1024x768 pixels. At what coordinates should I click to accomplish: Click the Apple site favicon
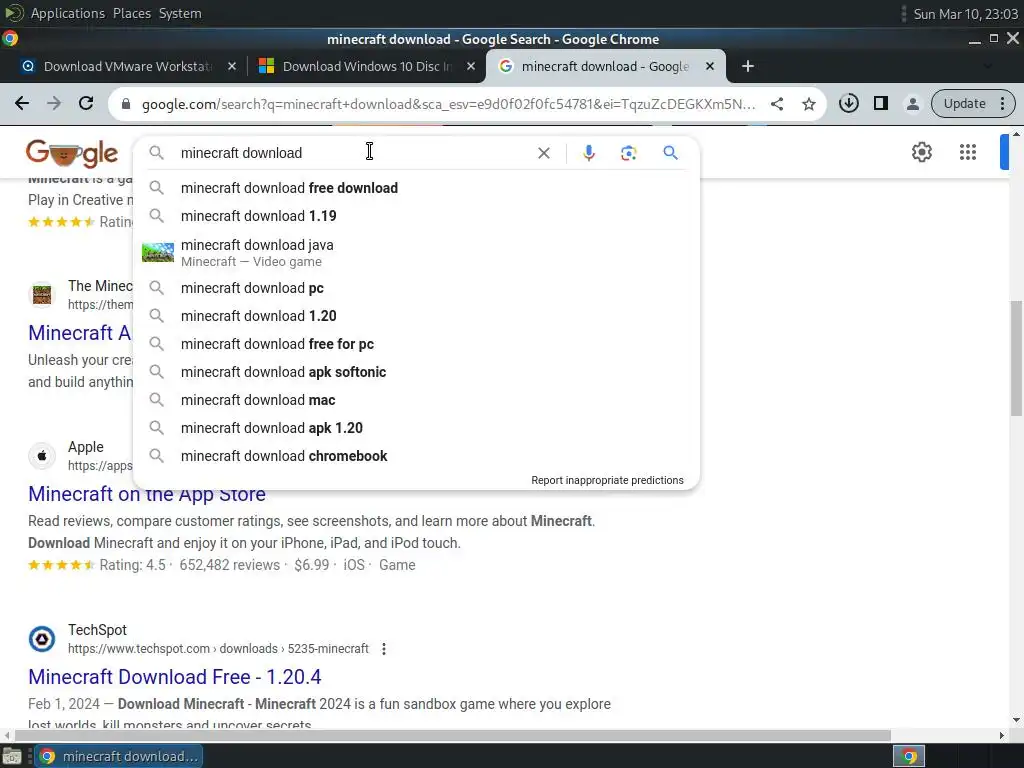pyautogui.click(x=42, y=456)
